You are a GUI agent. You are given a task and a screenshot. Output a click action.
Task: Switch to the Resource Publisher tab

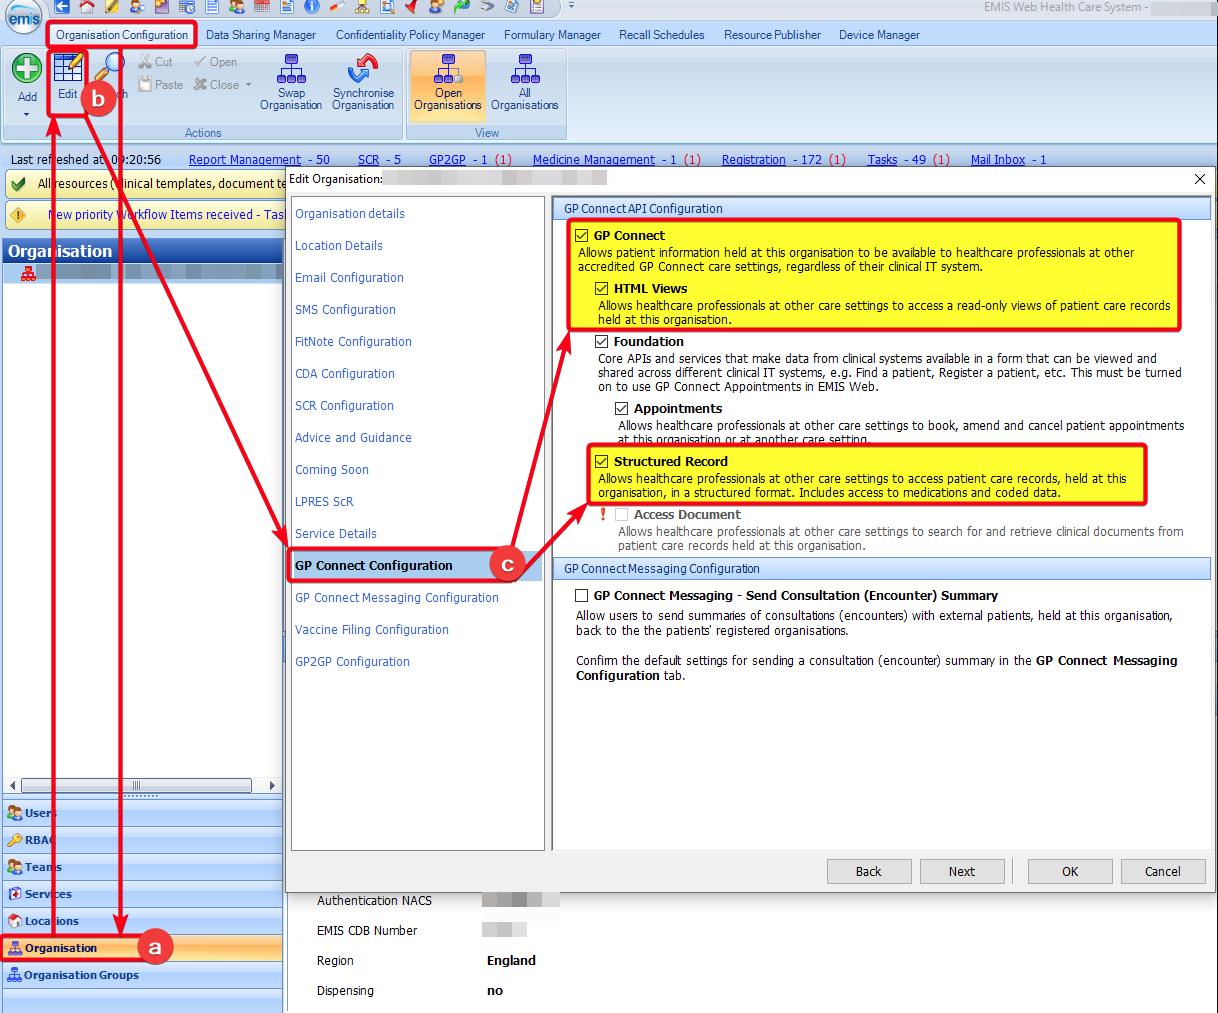click(x=772, y=35)
